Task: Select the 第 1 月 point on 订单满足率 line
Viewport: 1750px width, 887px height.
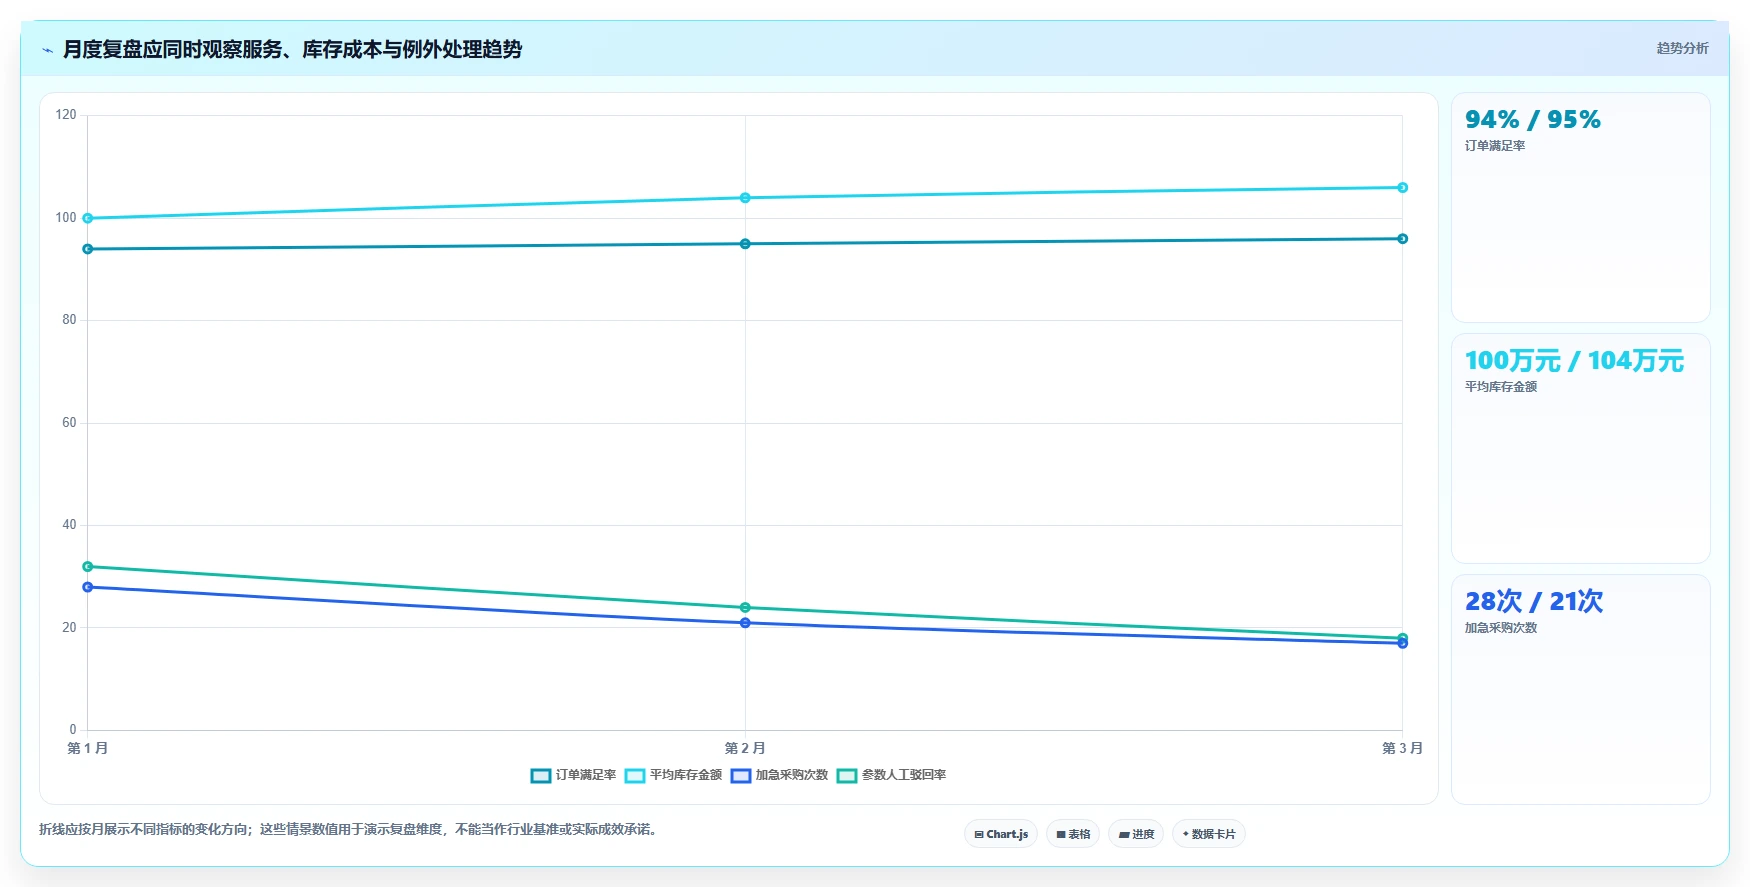Action: coord(88,249)
